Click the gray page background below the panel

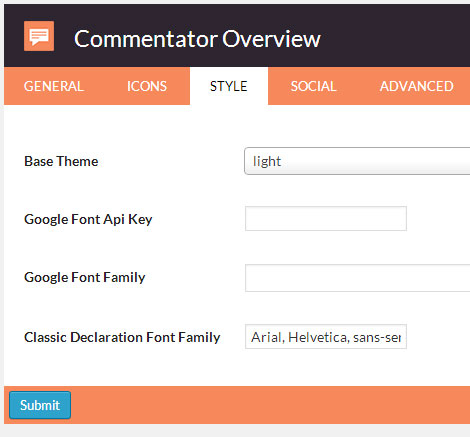233,431
